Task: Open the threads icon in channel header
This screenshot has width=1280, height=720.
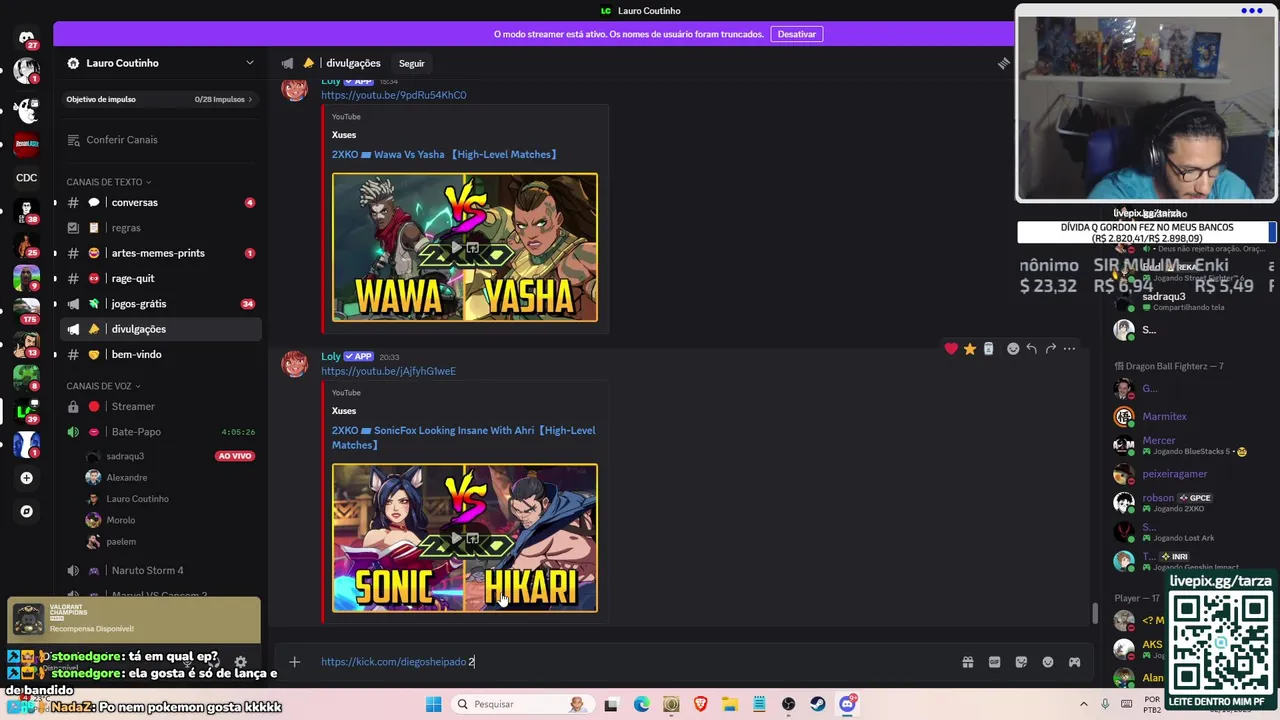Action: pyautogui.click(x=1003, y=63)
